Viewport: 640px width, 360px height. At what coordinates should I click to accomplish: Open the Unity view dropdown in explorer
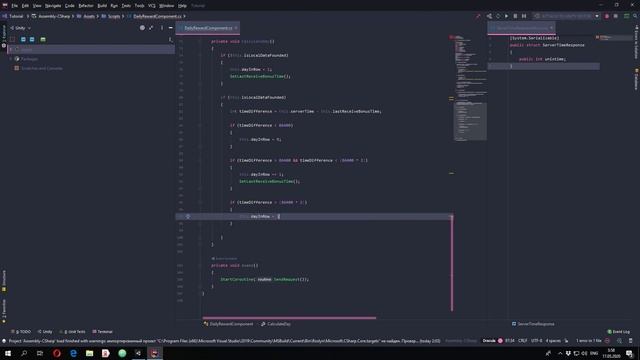click(x=20, y=28)
